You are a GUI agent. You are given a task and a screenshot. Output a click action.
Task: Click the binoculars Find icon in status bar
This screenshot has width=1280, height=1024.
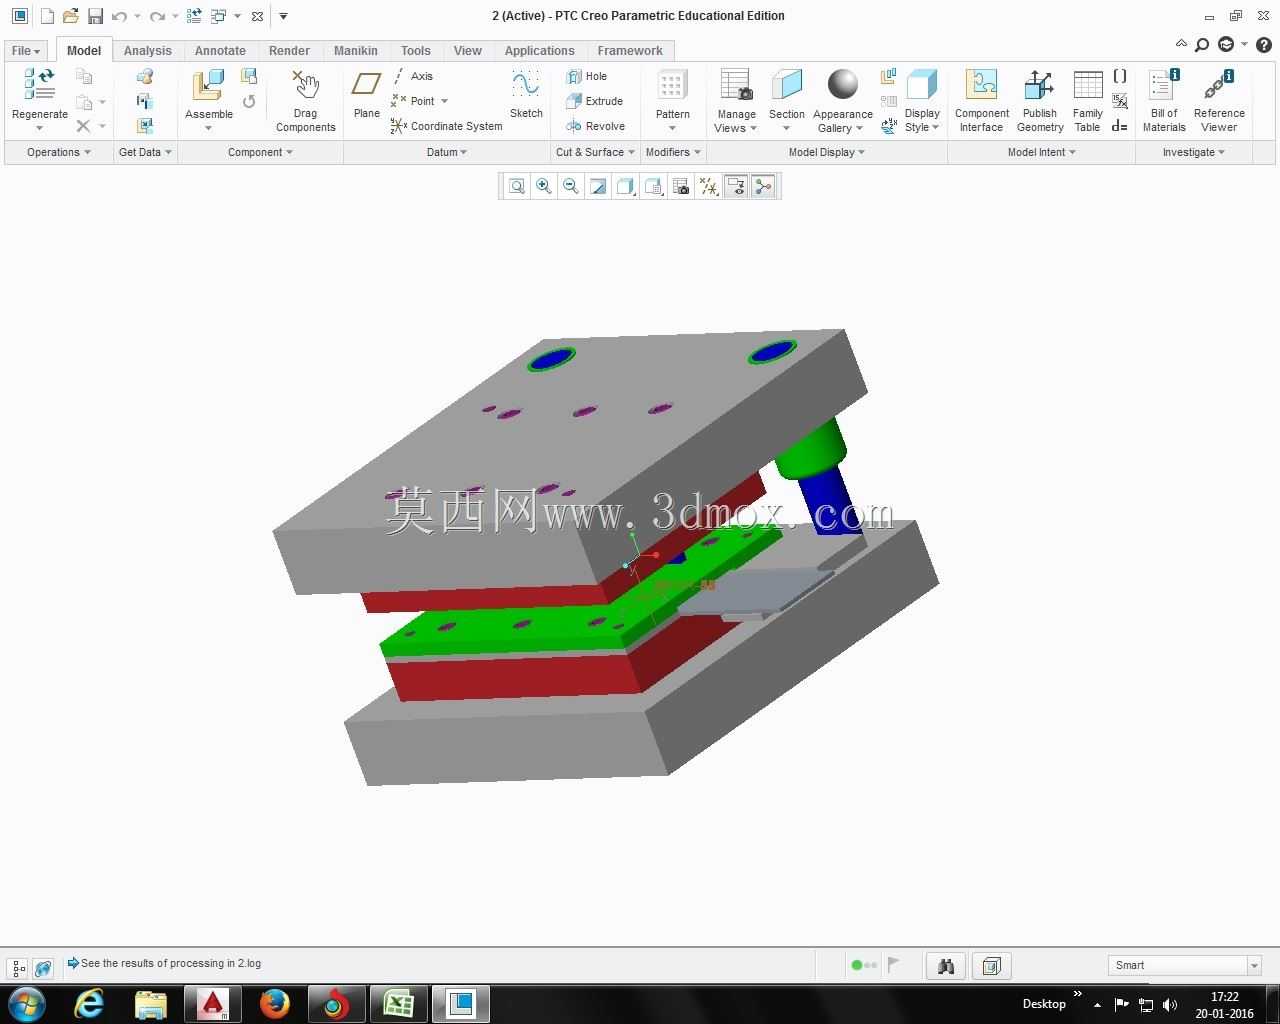[x=946, y=965]
